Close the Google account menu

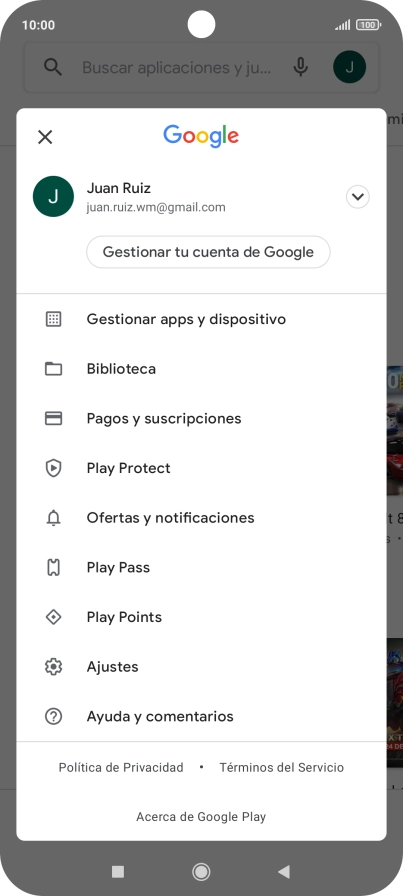[45, 137]
